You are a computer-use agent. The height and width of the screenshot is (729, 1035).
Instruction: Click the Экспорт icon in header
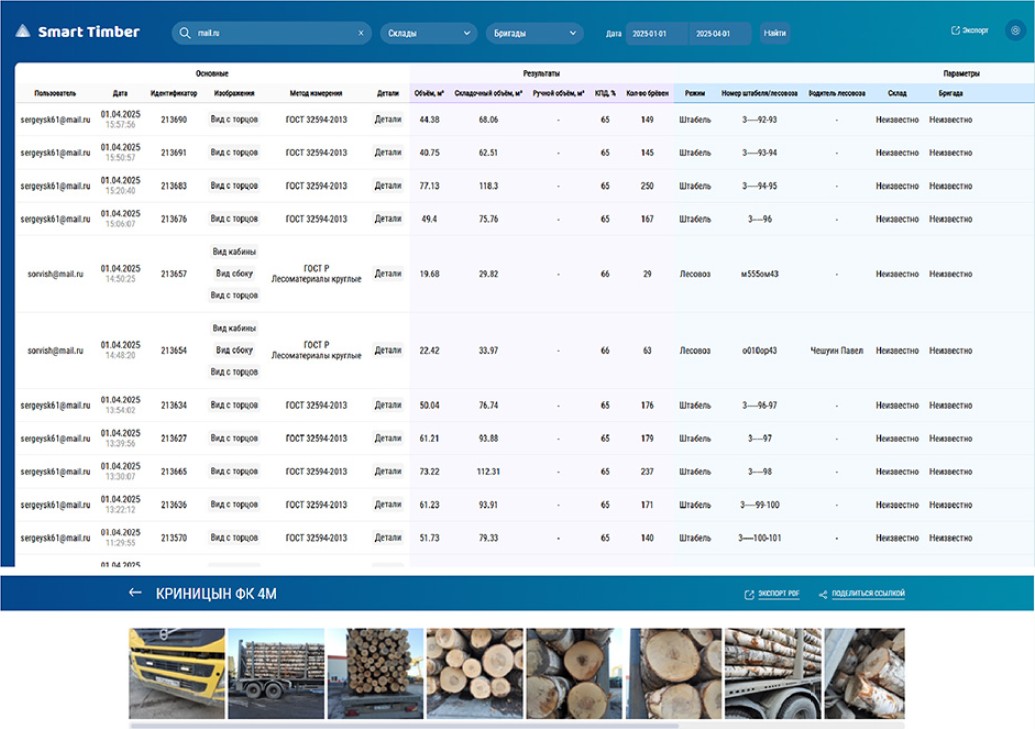point(955,31)
